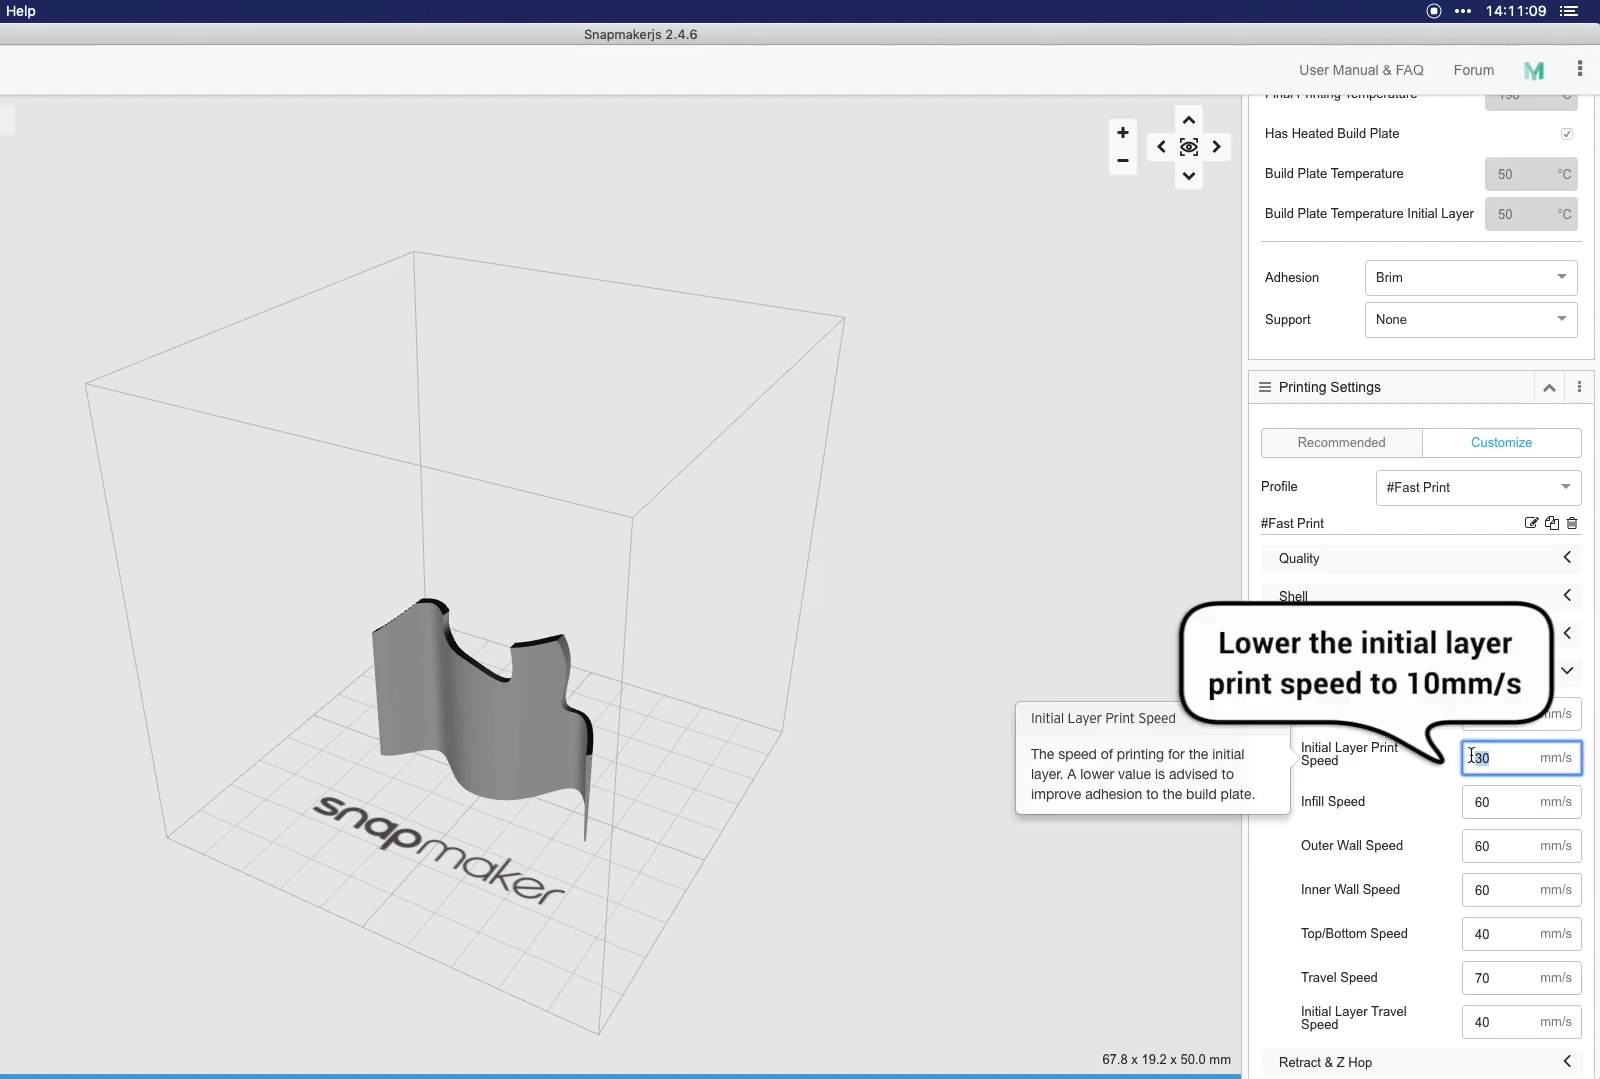Reset the camera view with the eye icon
Viewport: 1600px width, 1079px height.
click(x=1190, y=146)
